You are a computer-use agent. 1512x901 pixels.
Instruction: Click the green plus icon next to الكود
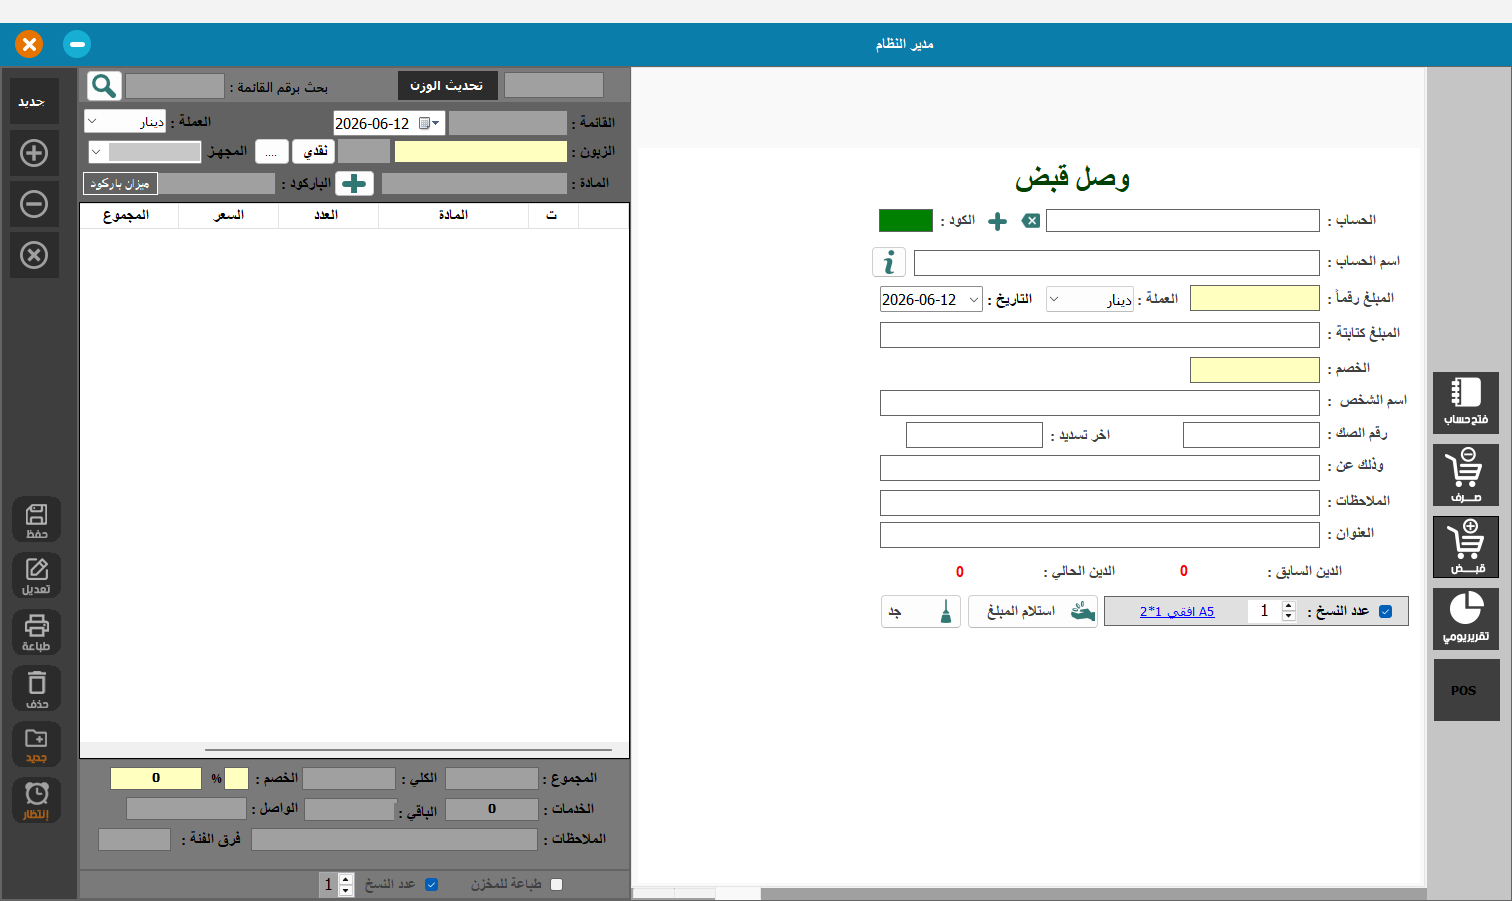coord(997,221)
